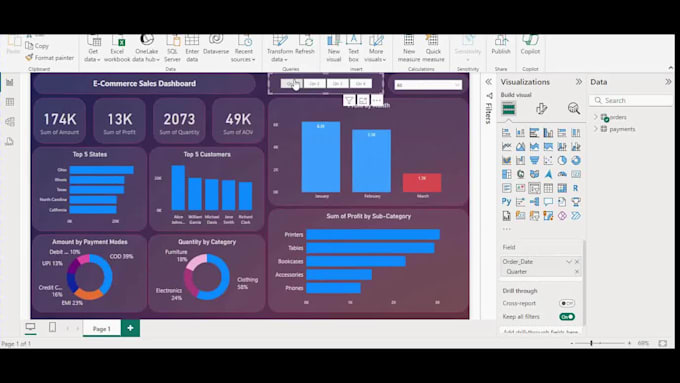
Task: Choose the pie chart visual
Action: pos(562,160)
